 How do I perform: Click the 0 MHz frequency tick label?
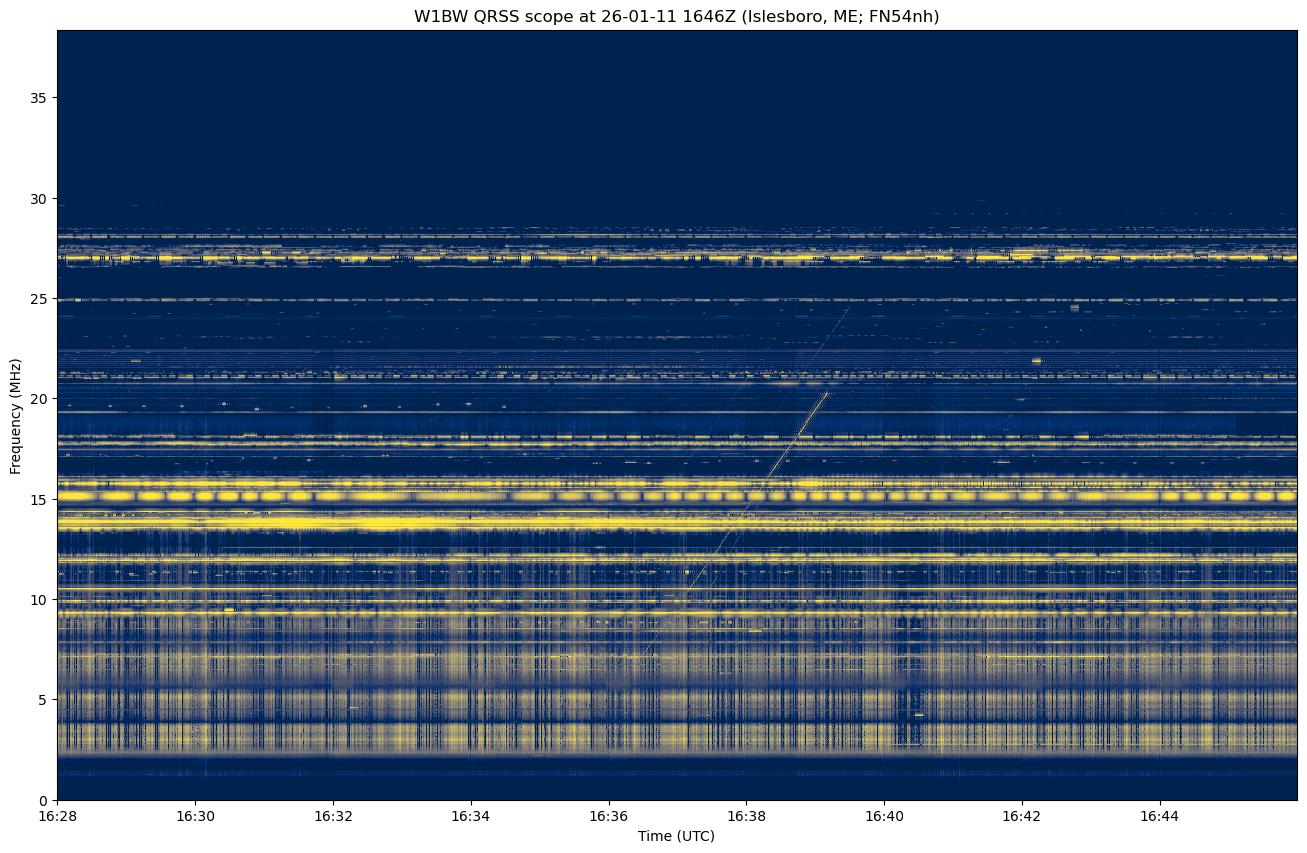[43, 800]
